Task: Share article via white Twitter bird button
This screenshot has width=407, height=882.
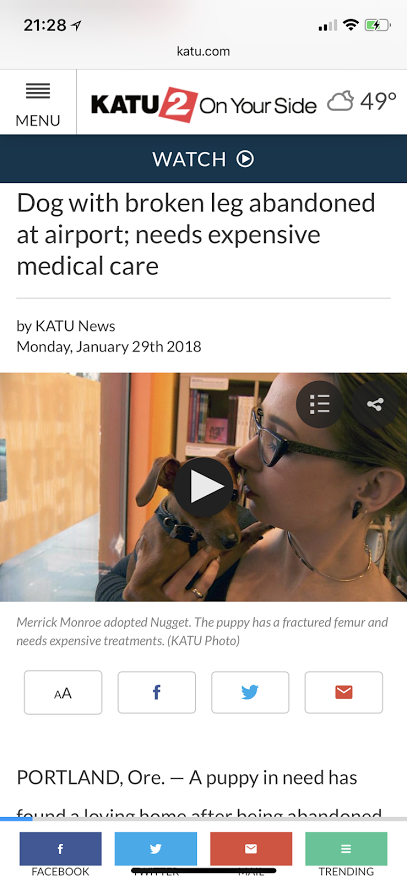Action: (250, 692)
